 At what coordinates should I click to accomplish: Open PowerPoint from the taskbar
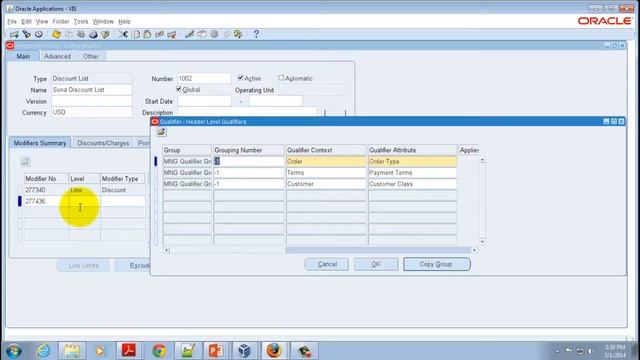point(216,351)
